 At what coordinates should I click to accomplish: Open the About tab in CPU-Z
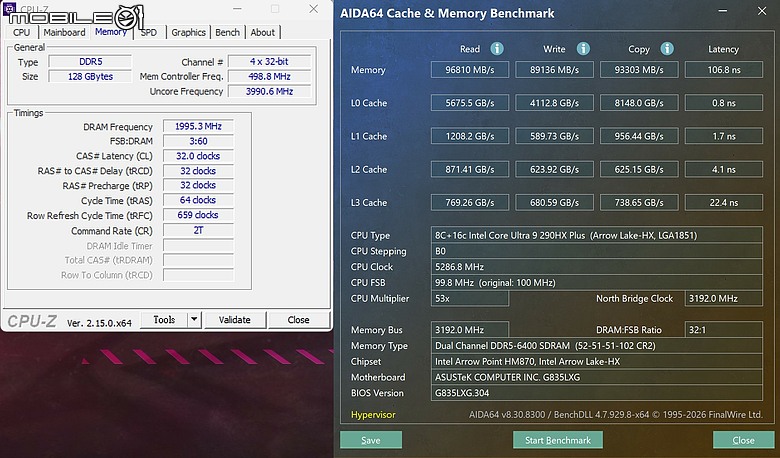(x=263, y=32)
